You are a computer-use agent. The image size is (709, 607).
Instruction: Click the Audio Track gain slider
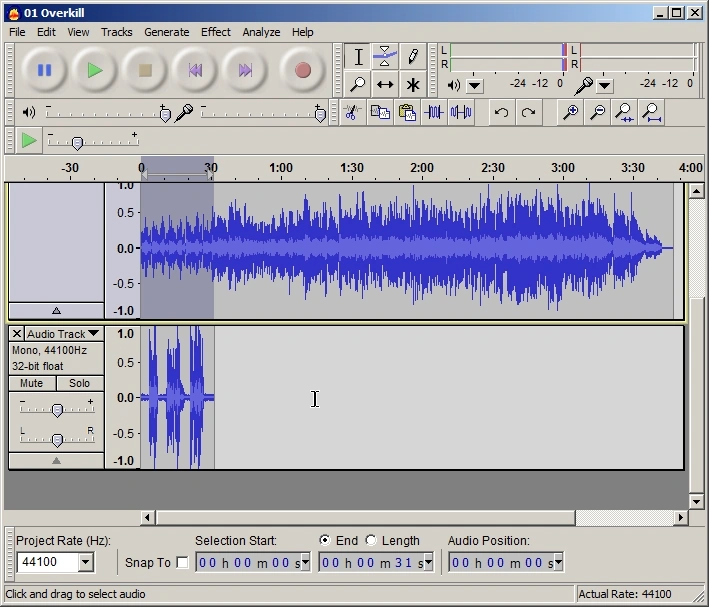tap(57, 410)
